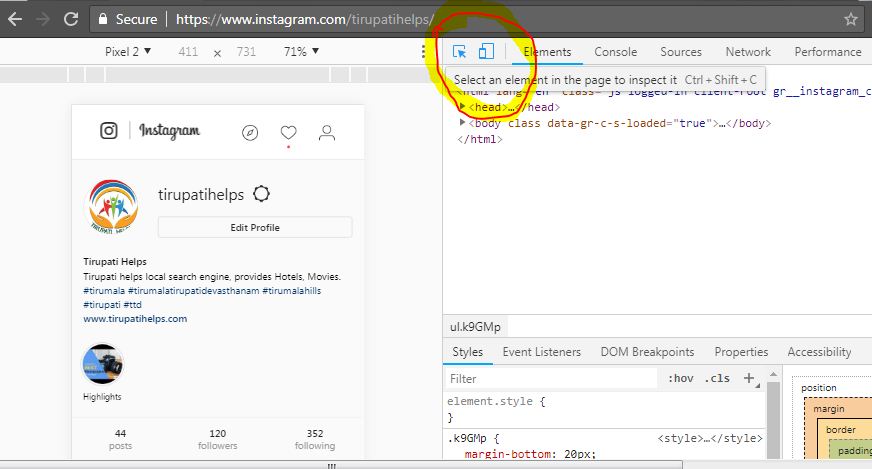Switch to the Console tab

[x=616, y=52]
